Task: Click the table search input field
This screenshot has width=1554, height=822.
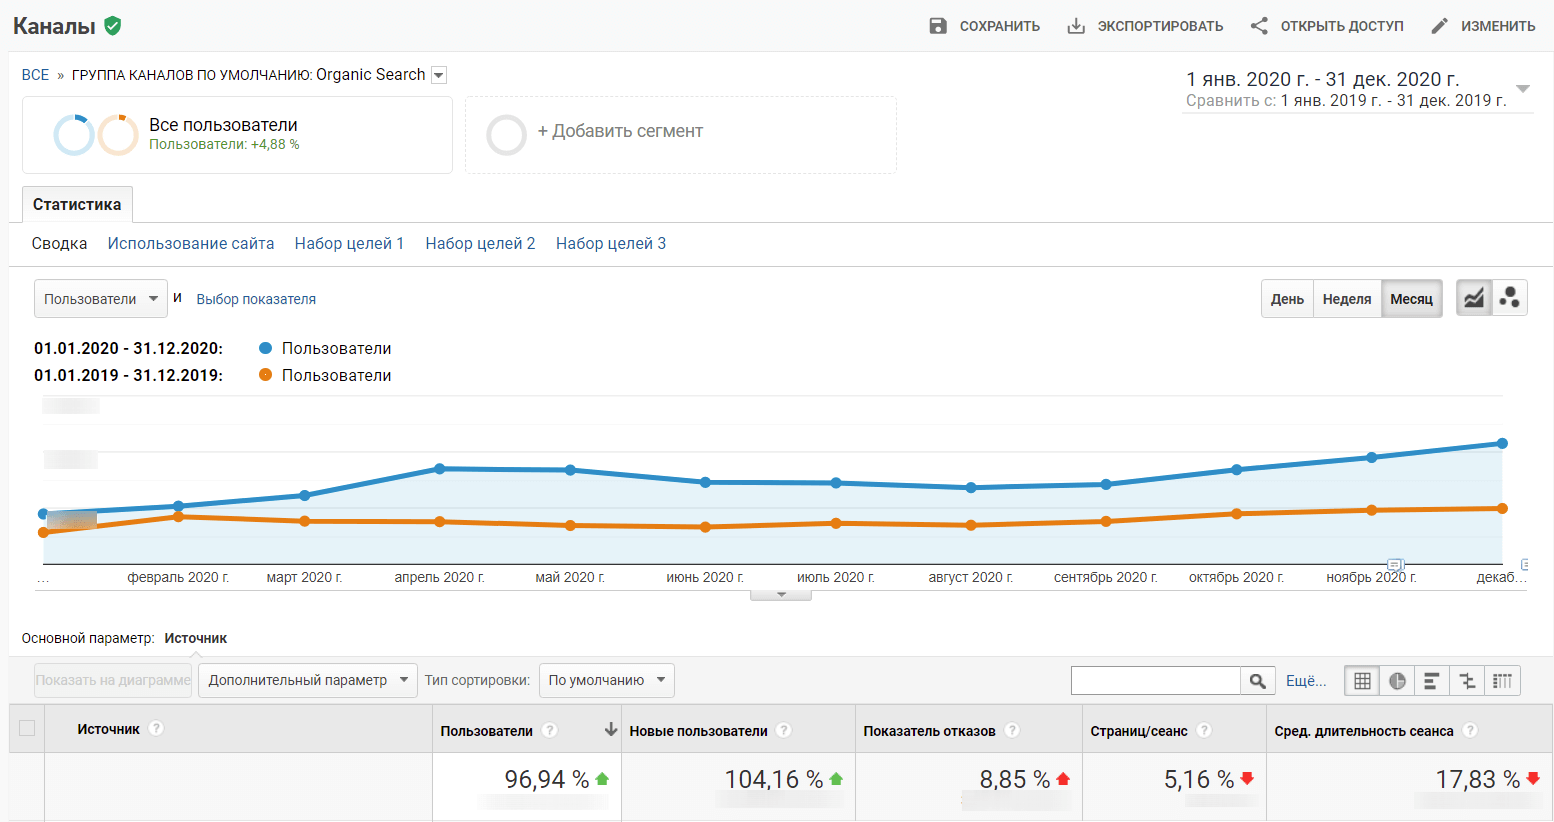Action: tap(1155, 681)
